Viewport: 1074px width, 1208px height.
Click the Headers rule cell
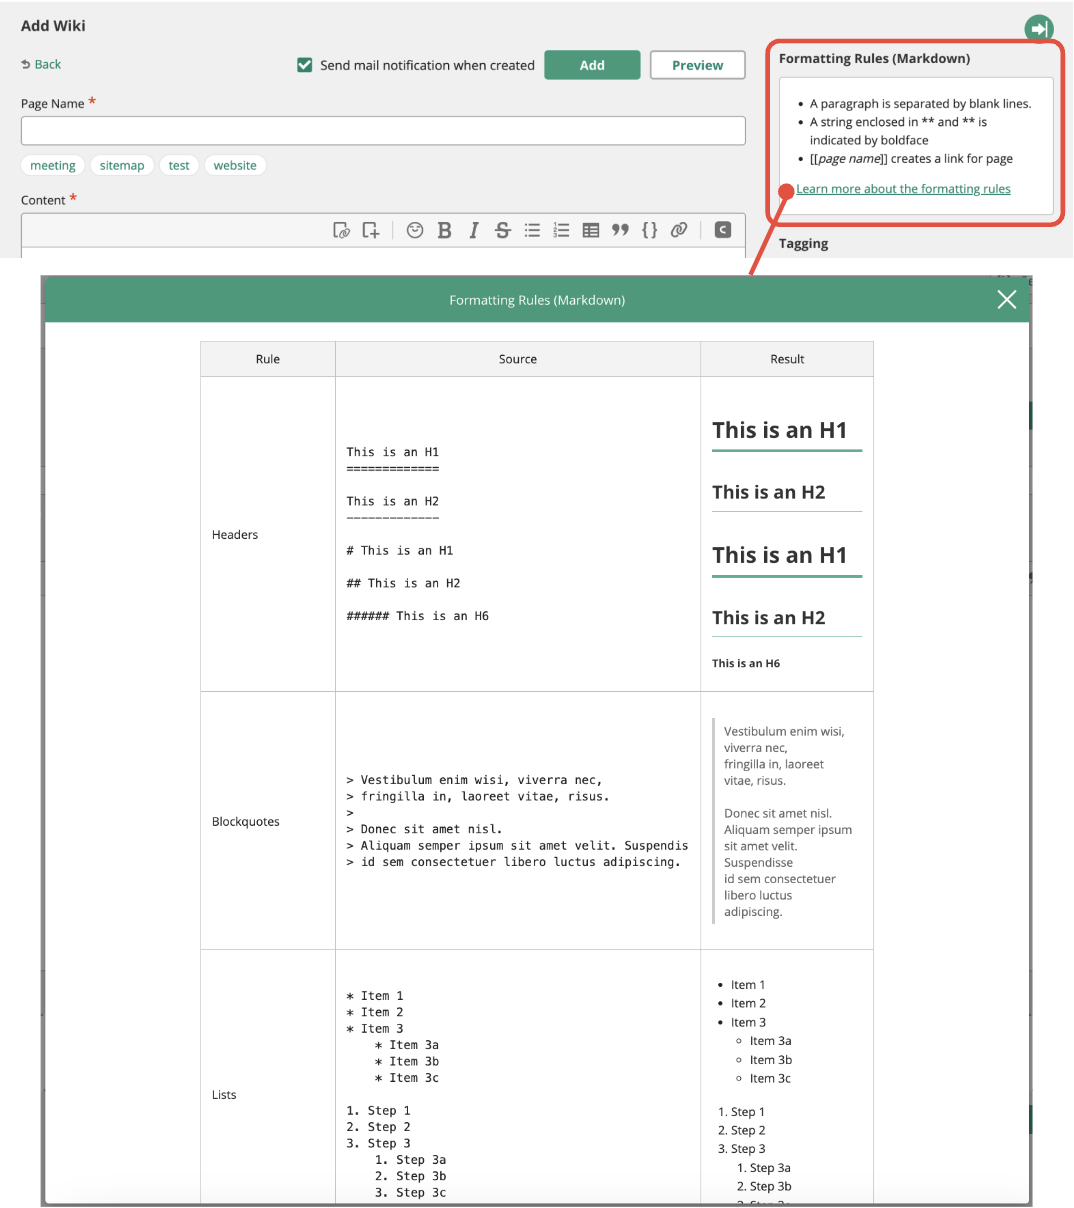click(268, 534)
